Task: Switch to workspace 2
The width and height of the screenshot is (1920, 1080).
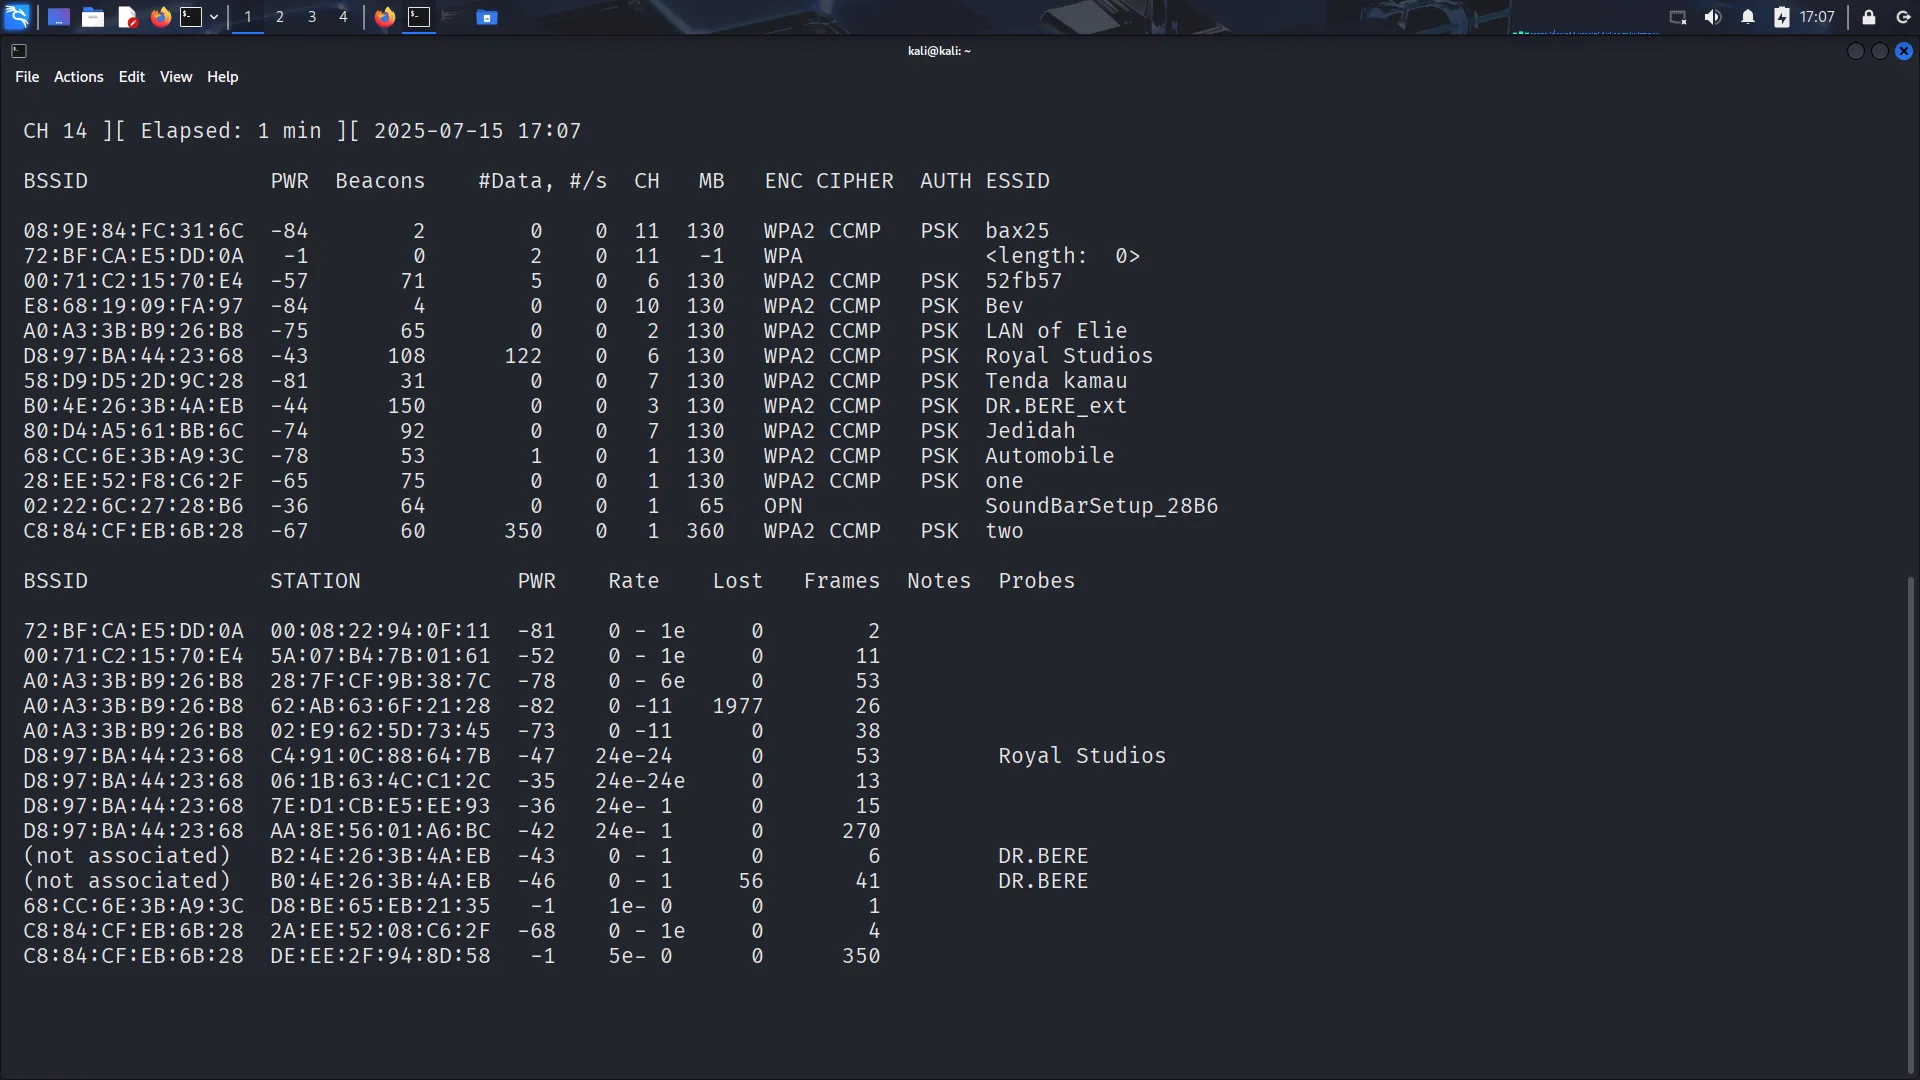Action: tap(280, 17)
